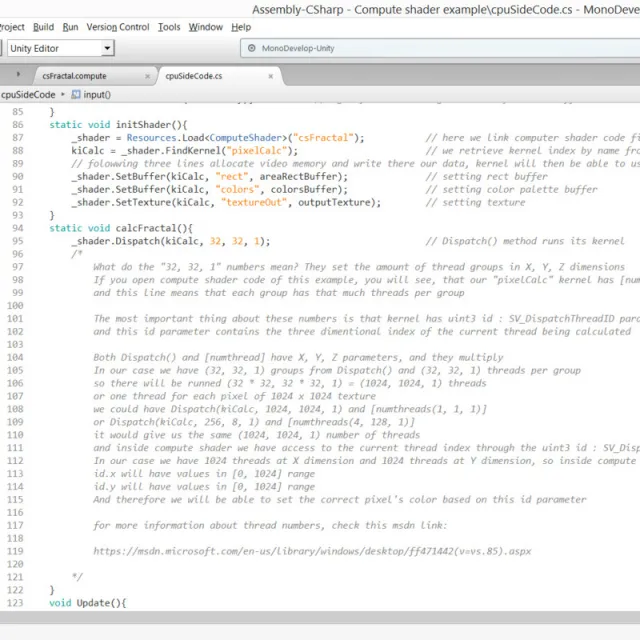Click the "csFractal" string literal

[323, 138]
